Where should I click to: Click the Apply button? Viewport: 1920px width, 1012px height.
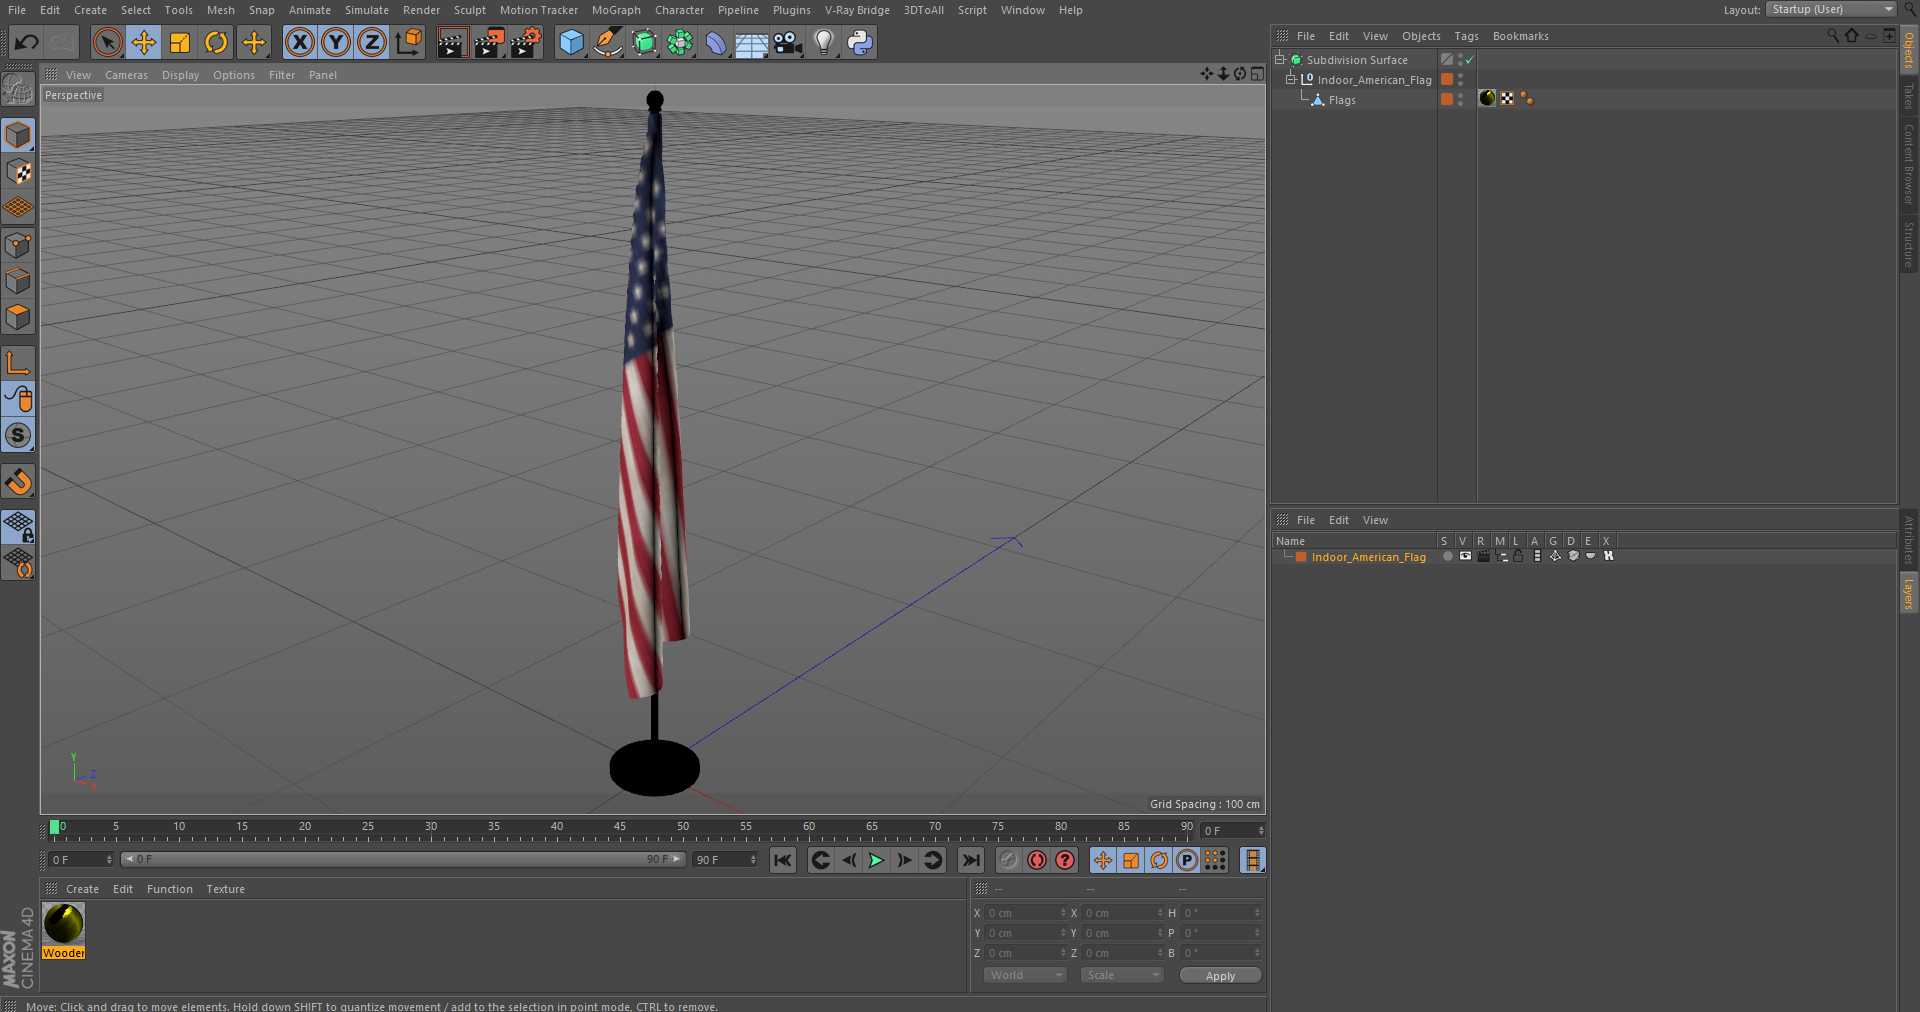coord(1220,975)
